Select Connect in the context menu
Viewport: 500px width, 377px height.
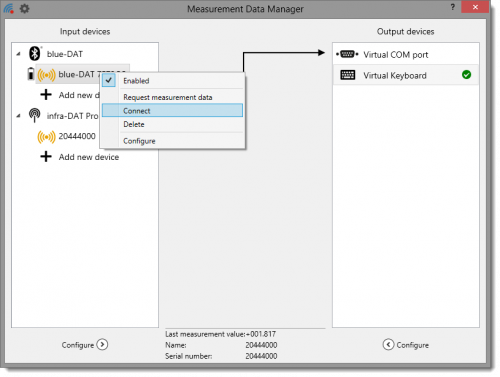click(x=173, y=111)
